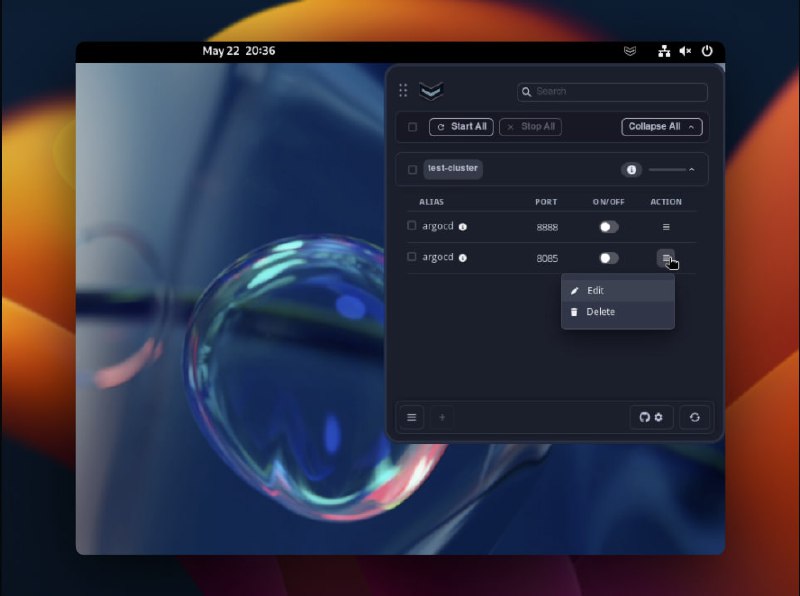Click the info icon beside first argocd
The width and height of the screenshot is (800, 596).
[x=462, y=227]
